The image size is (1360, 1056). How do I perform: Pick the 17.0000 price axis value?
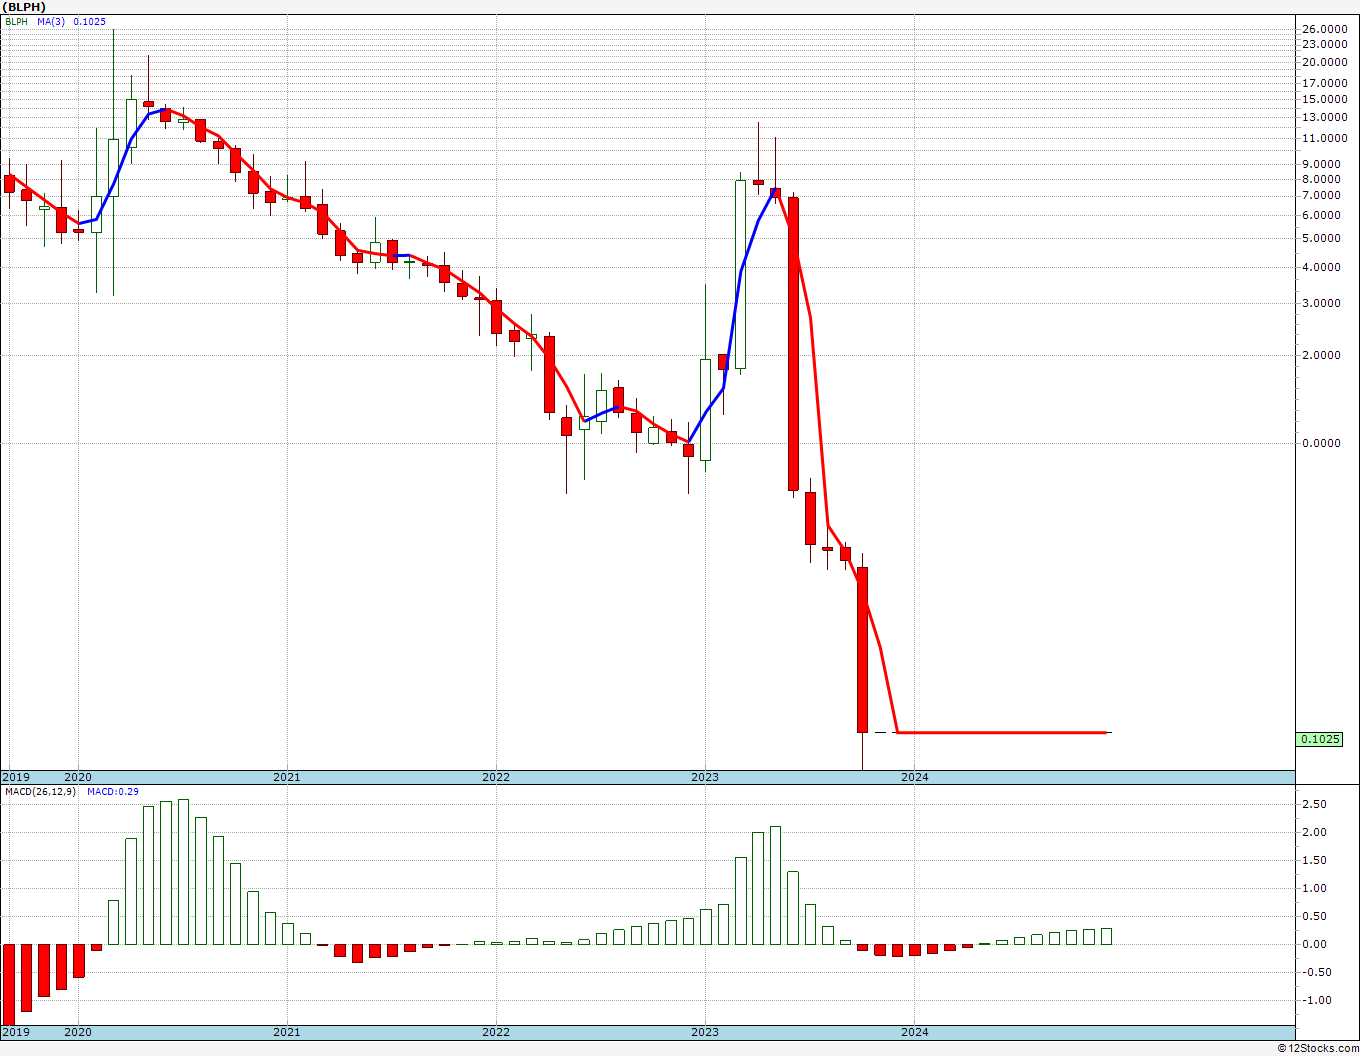[x=1324, y=83]
